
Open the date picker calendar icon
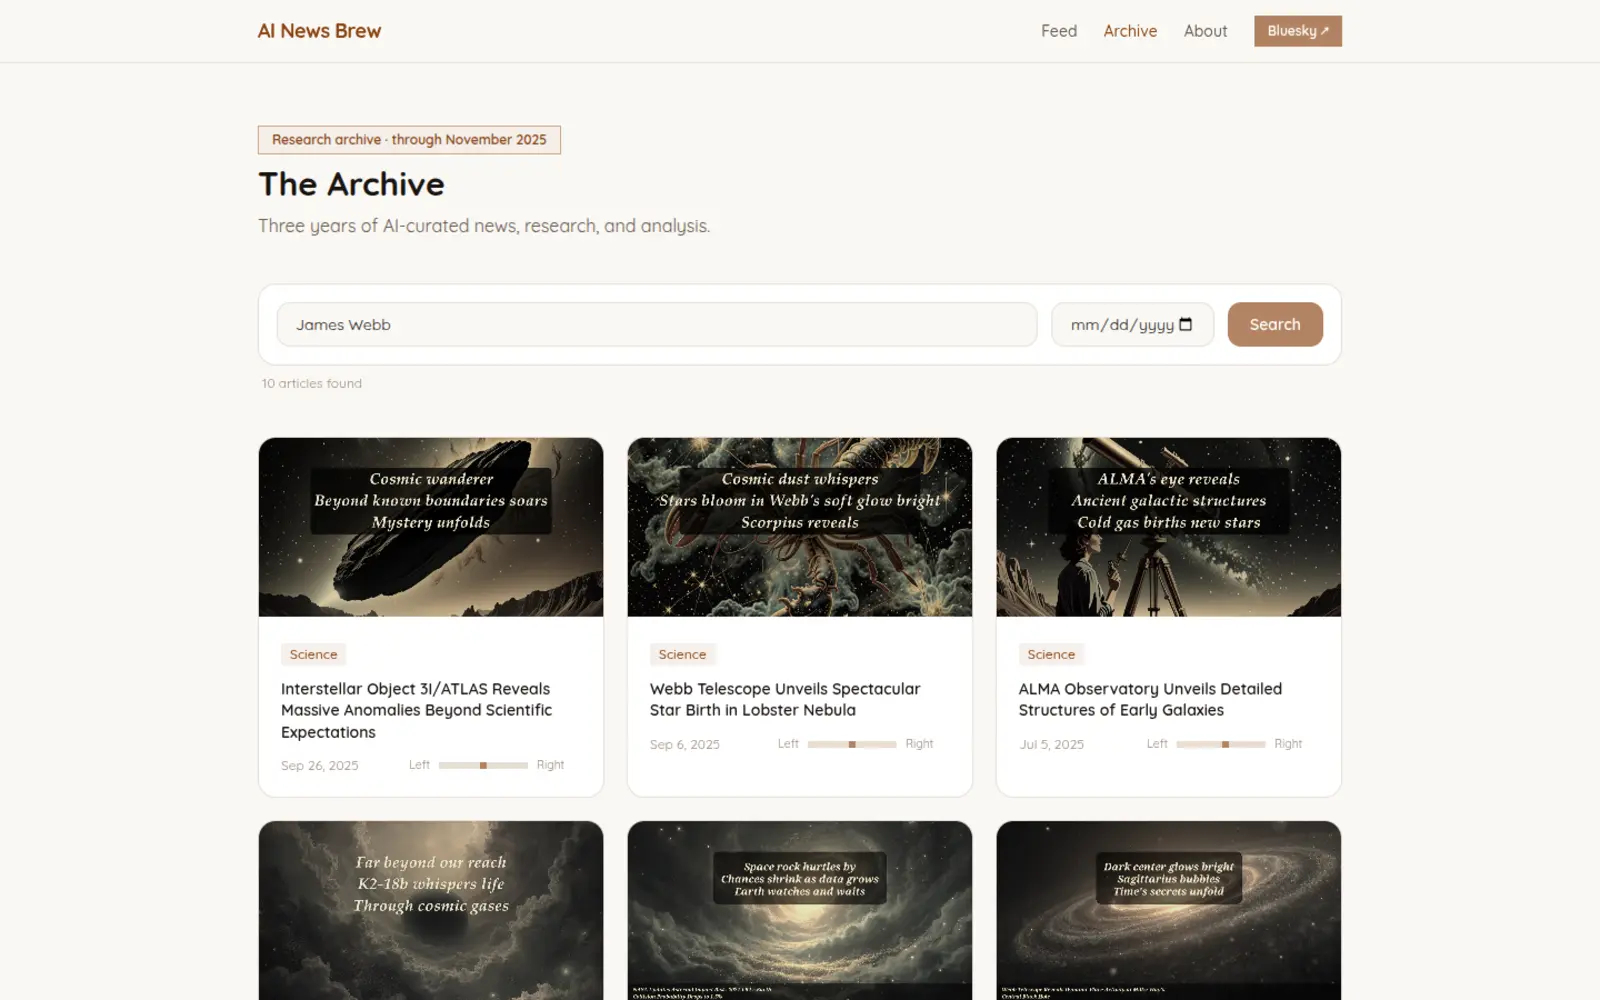tap(1186, 324)
